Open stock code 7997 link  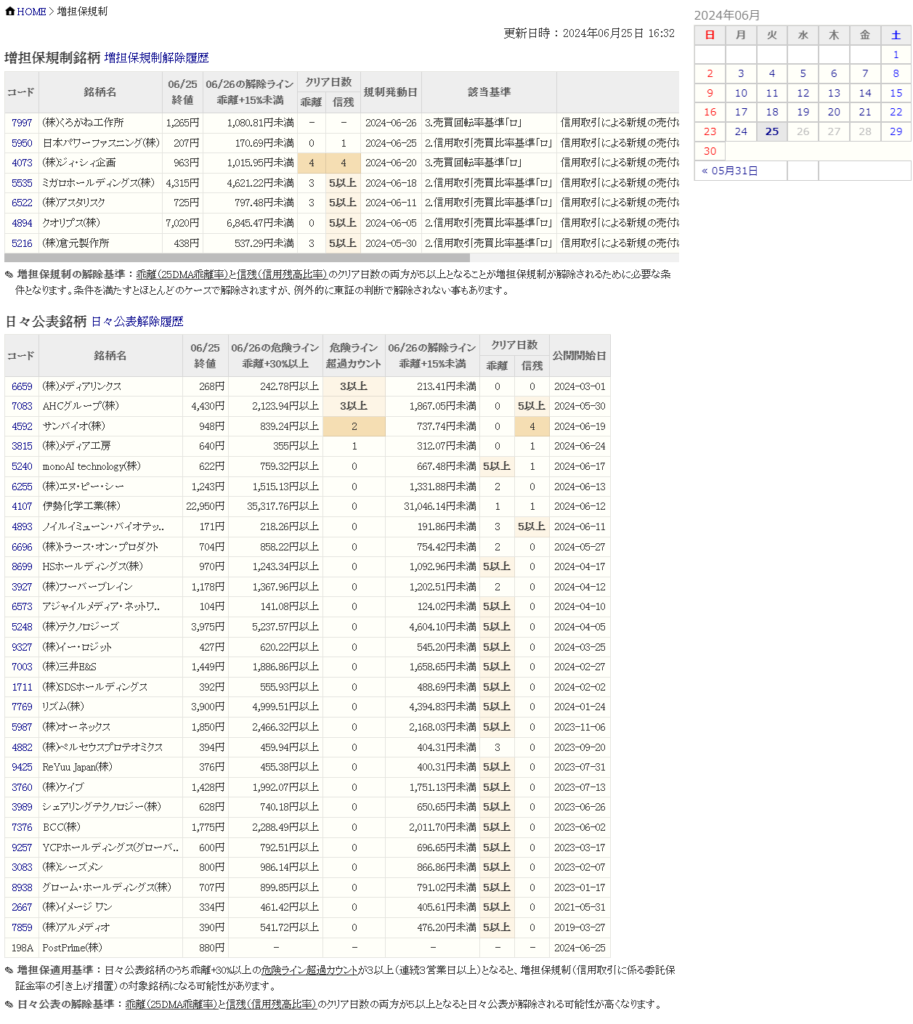pos(22,123)
